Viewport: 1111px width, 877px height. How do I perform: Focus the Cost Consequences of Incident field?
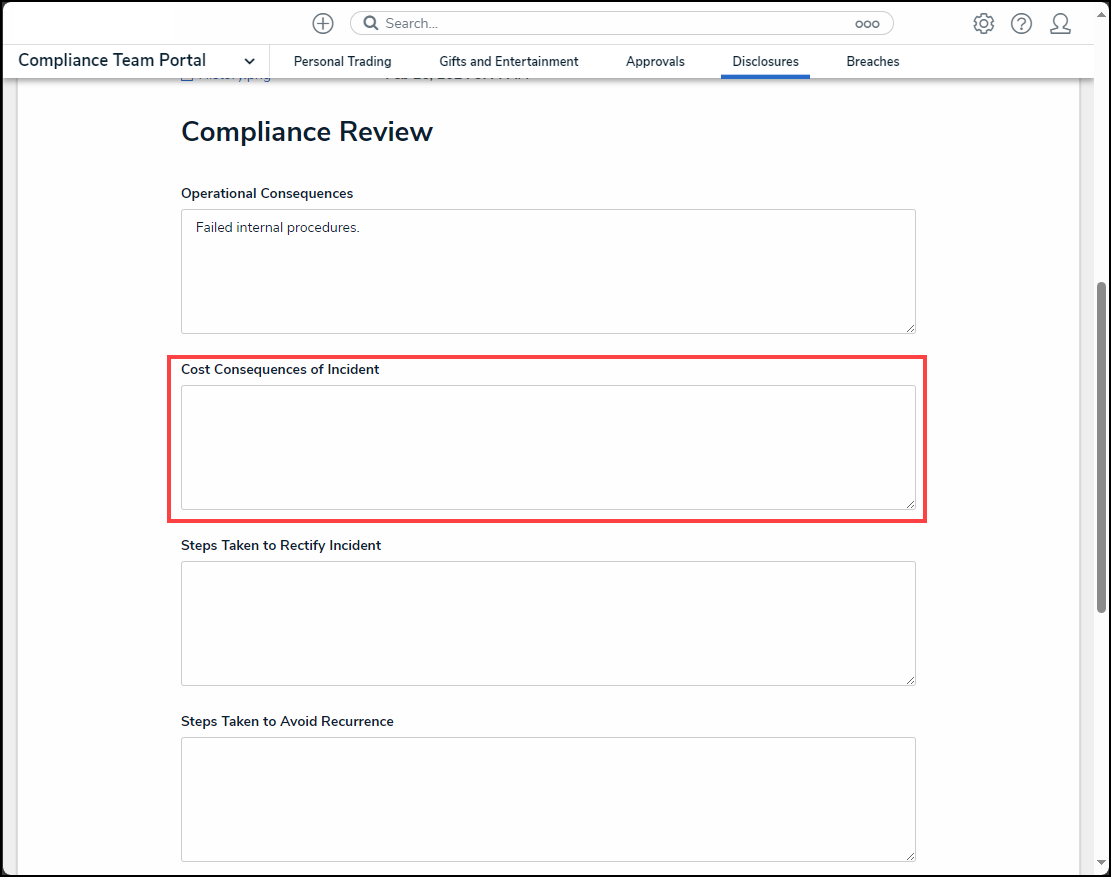(547, 447)
